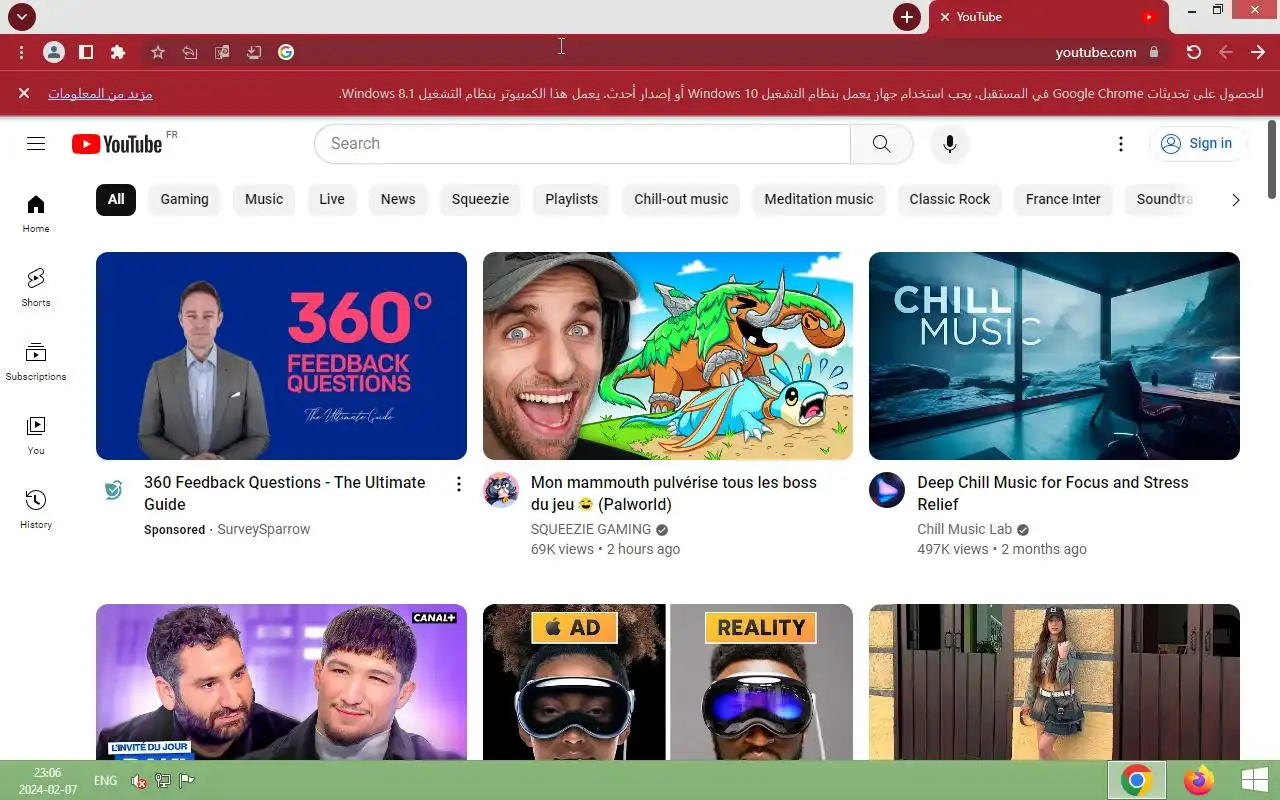Open the Extensions puzzle-piece menu
This screenshot has height=800, width=1280.
click(x=118, y=52)
